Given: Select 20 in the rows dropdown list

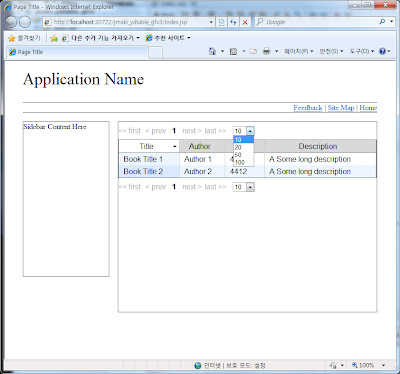Looking at the screenshot, I should coord(244,147).
